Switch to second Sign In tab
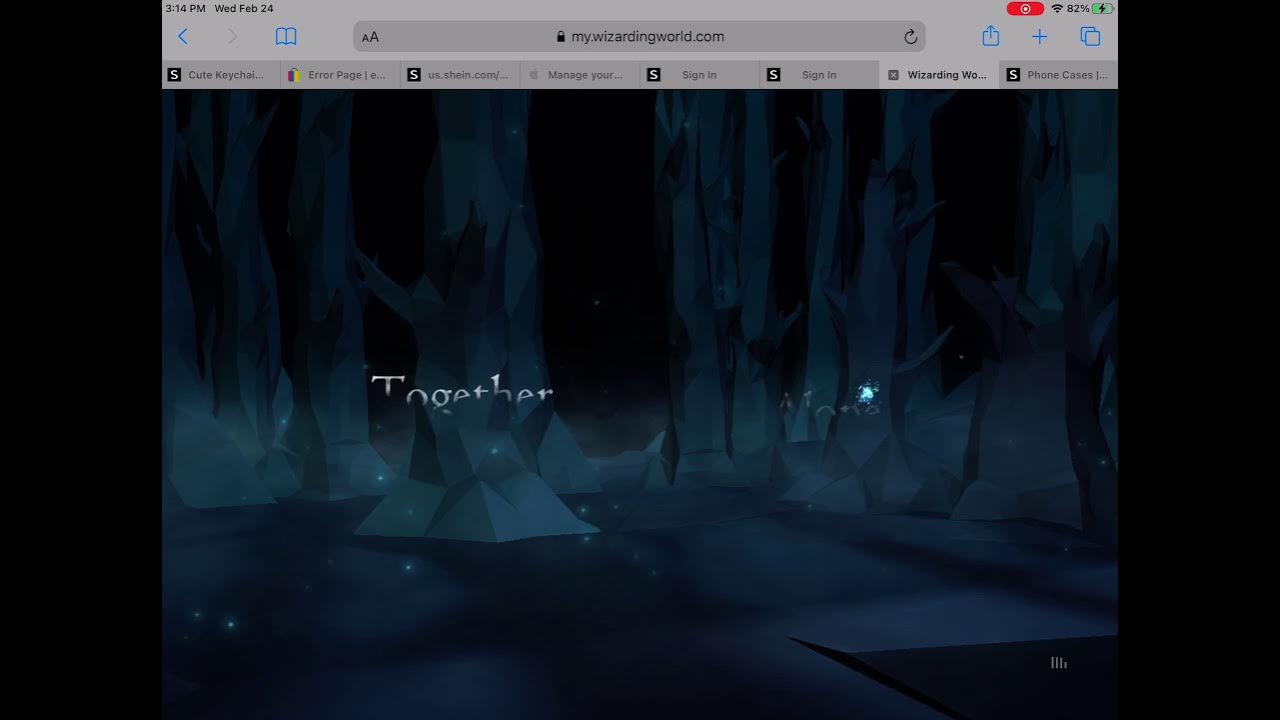The width and height of the screenshot is (1280, 720). 820,75
